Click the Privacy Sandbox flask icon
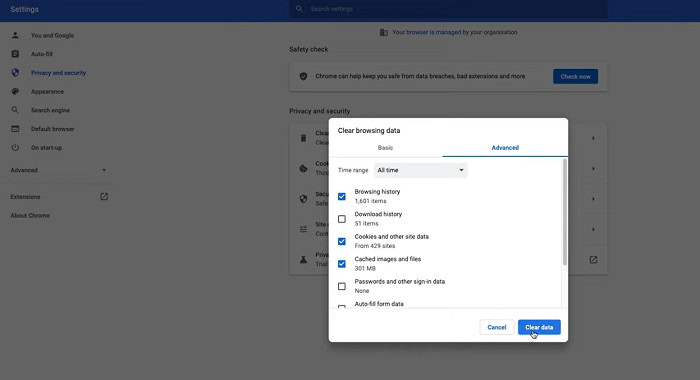Screen dimensions: 700x380 point(304,259)
